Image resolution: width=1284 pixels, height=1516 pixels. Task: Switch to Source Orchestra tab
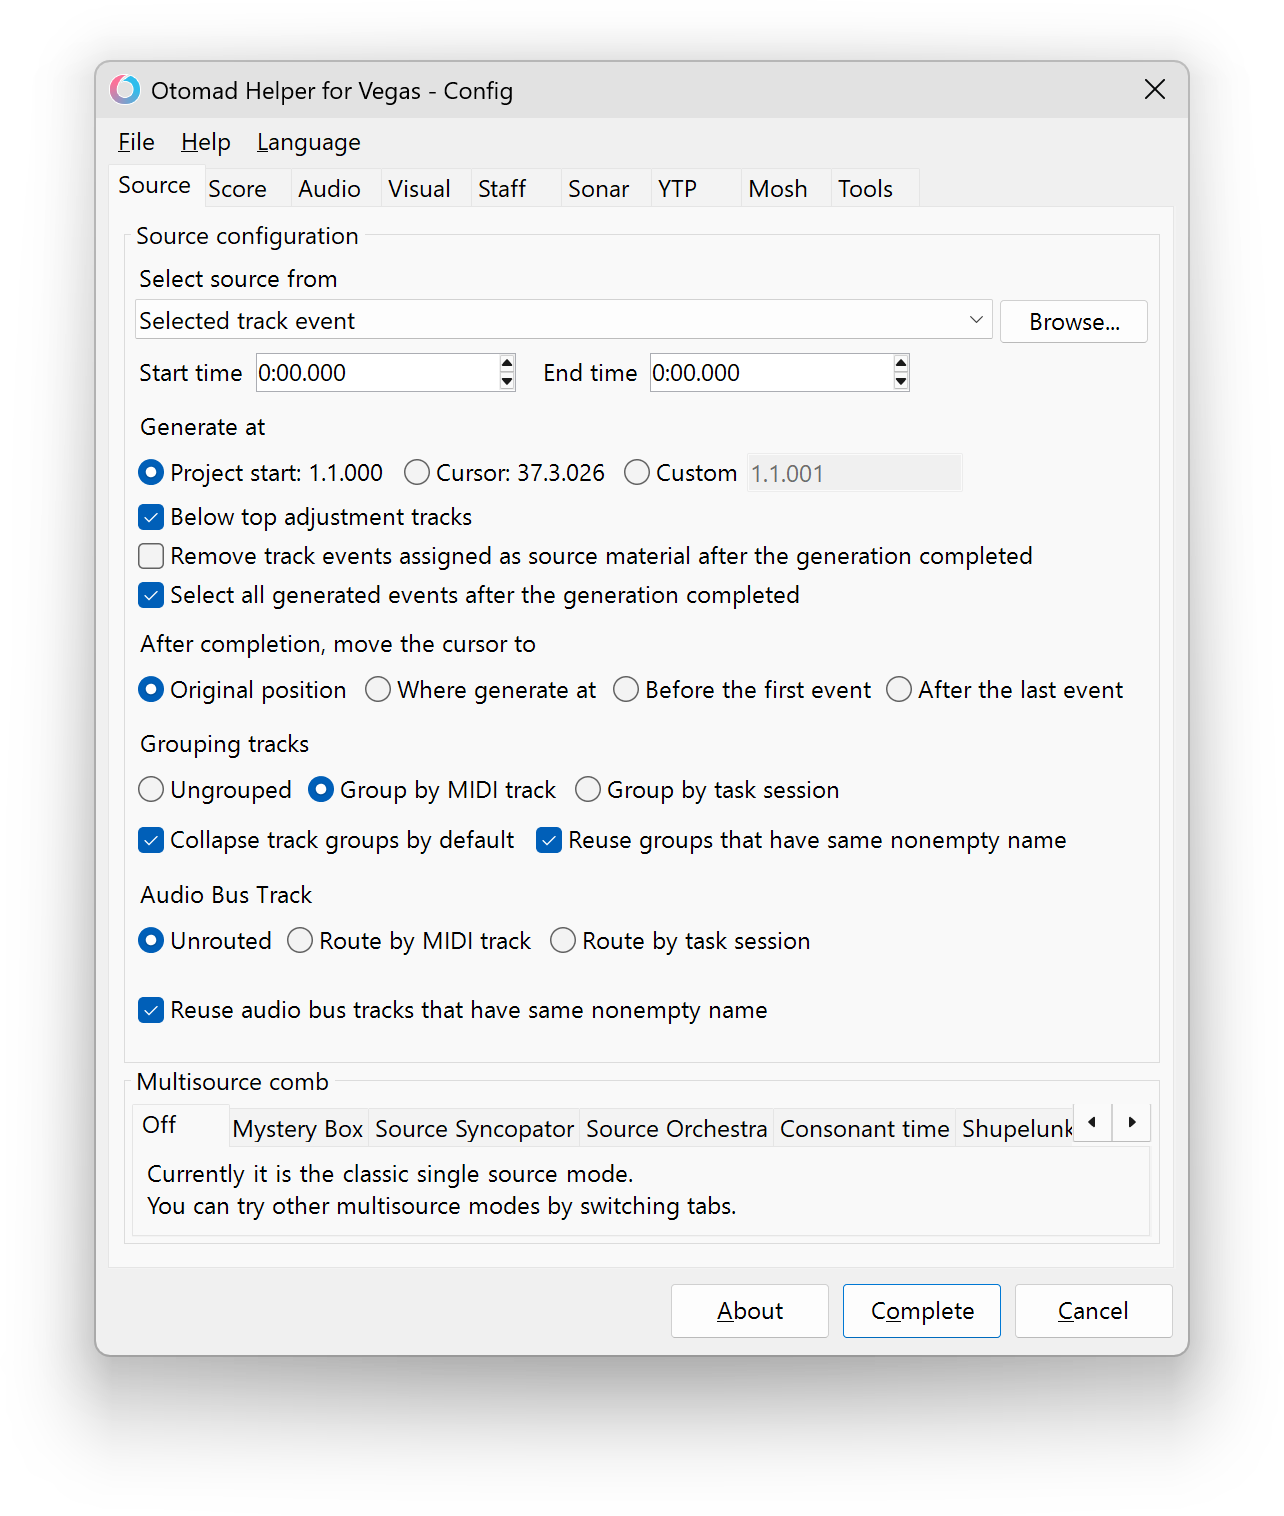(676, 1129)
